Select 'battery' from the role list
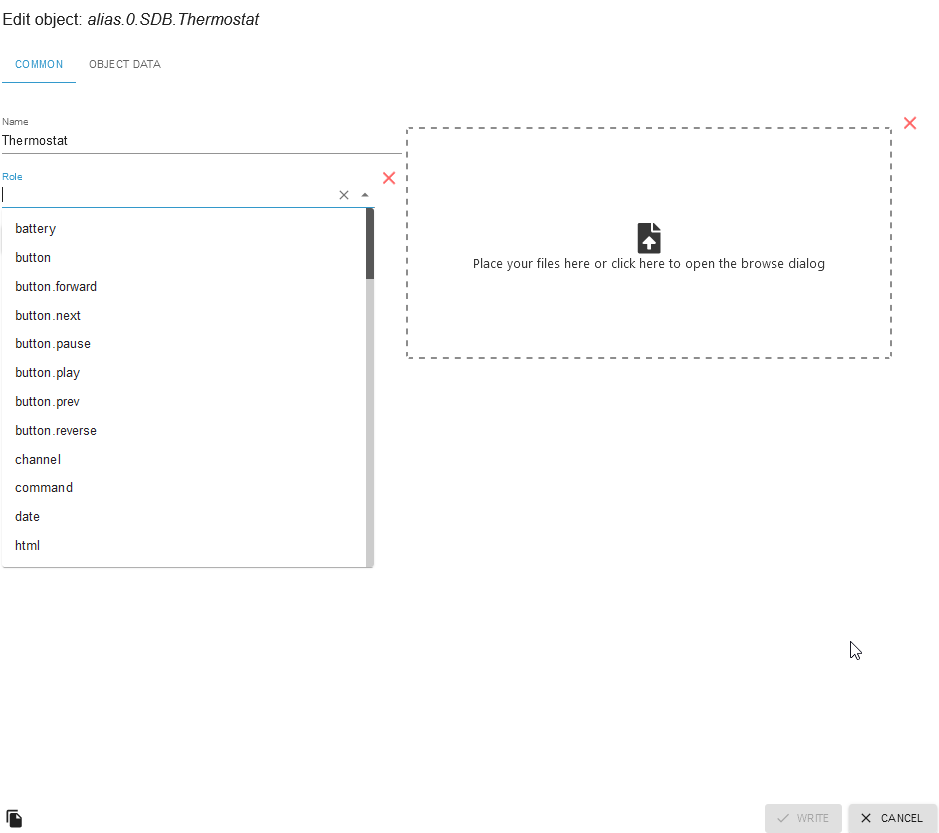The image size is (939, 833). [36, 229]
